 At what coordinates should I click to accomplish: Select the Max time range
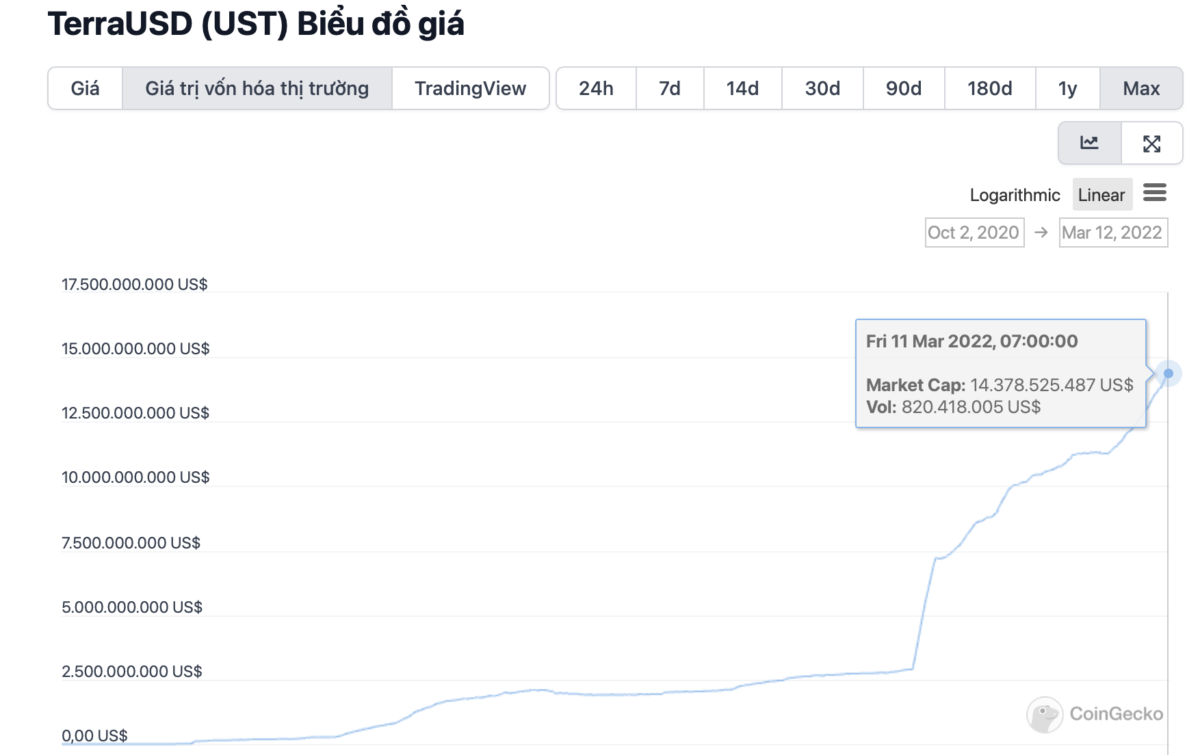(x=1141, y=88)
